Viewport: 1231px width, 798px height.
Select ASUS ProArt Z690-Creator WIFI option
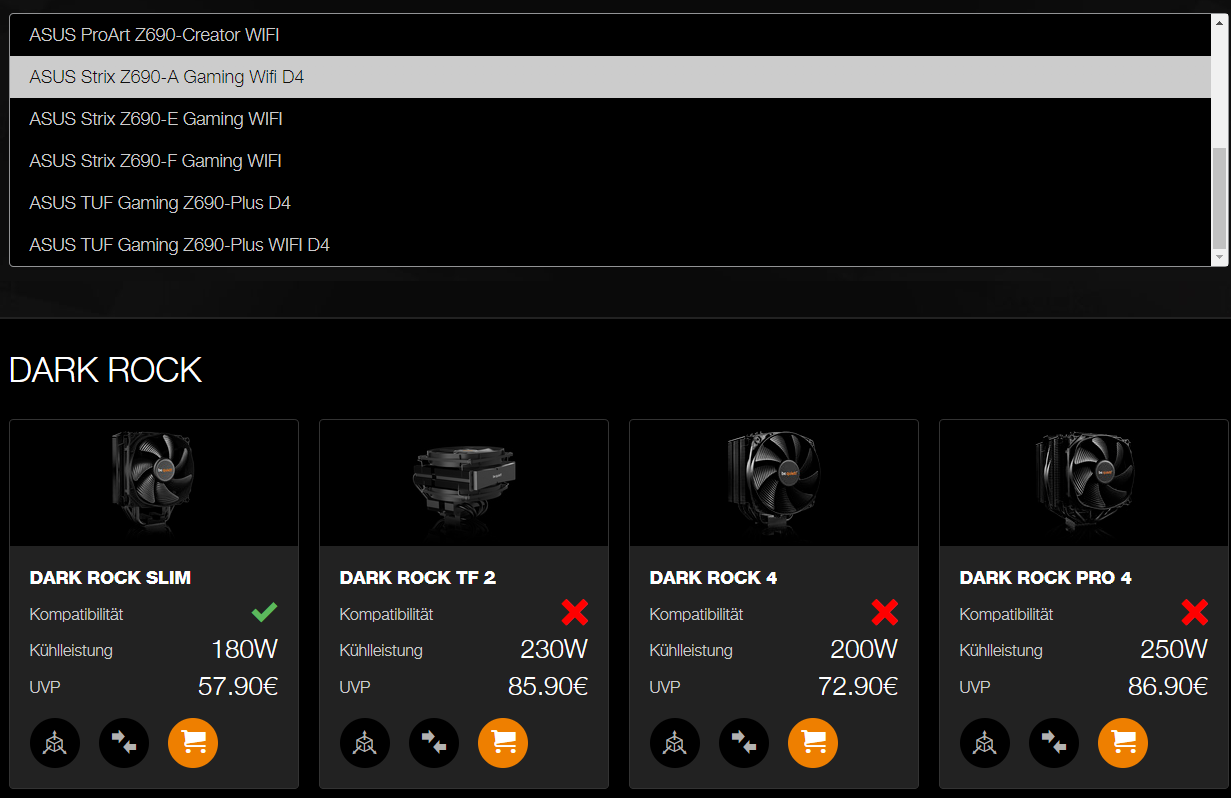click(x=610, y=35)
